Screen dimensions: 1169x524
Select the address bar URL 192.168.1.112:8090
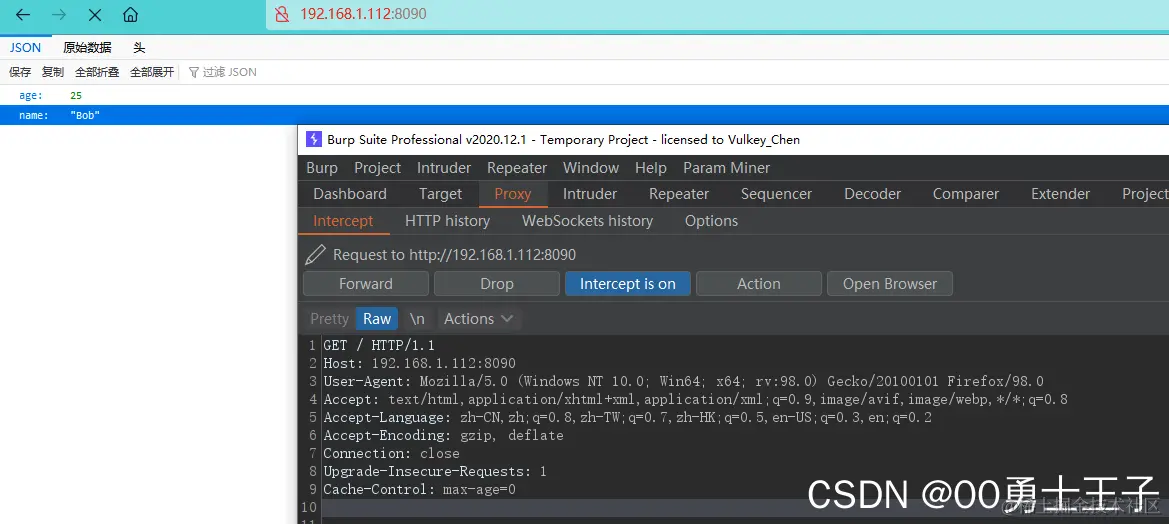click(x=363, y=14)
